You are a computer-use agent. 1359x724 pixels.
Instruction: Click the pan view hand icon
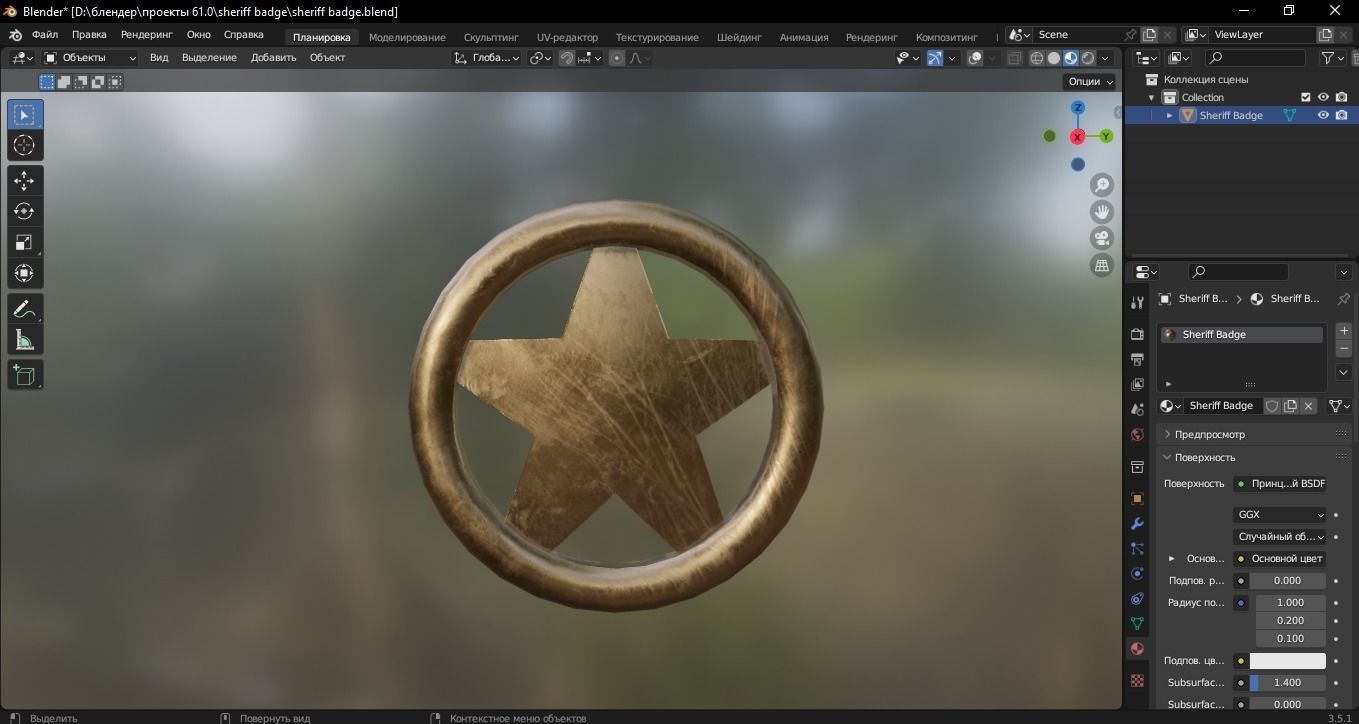(1102, 212)
